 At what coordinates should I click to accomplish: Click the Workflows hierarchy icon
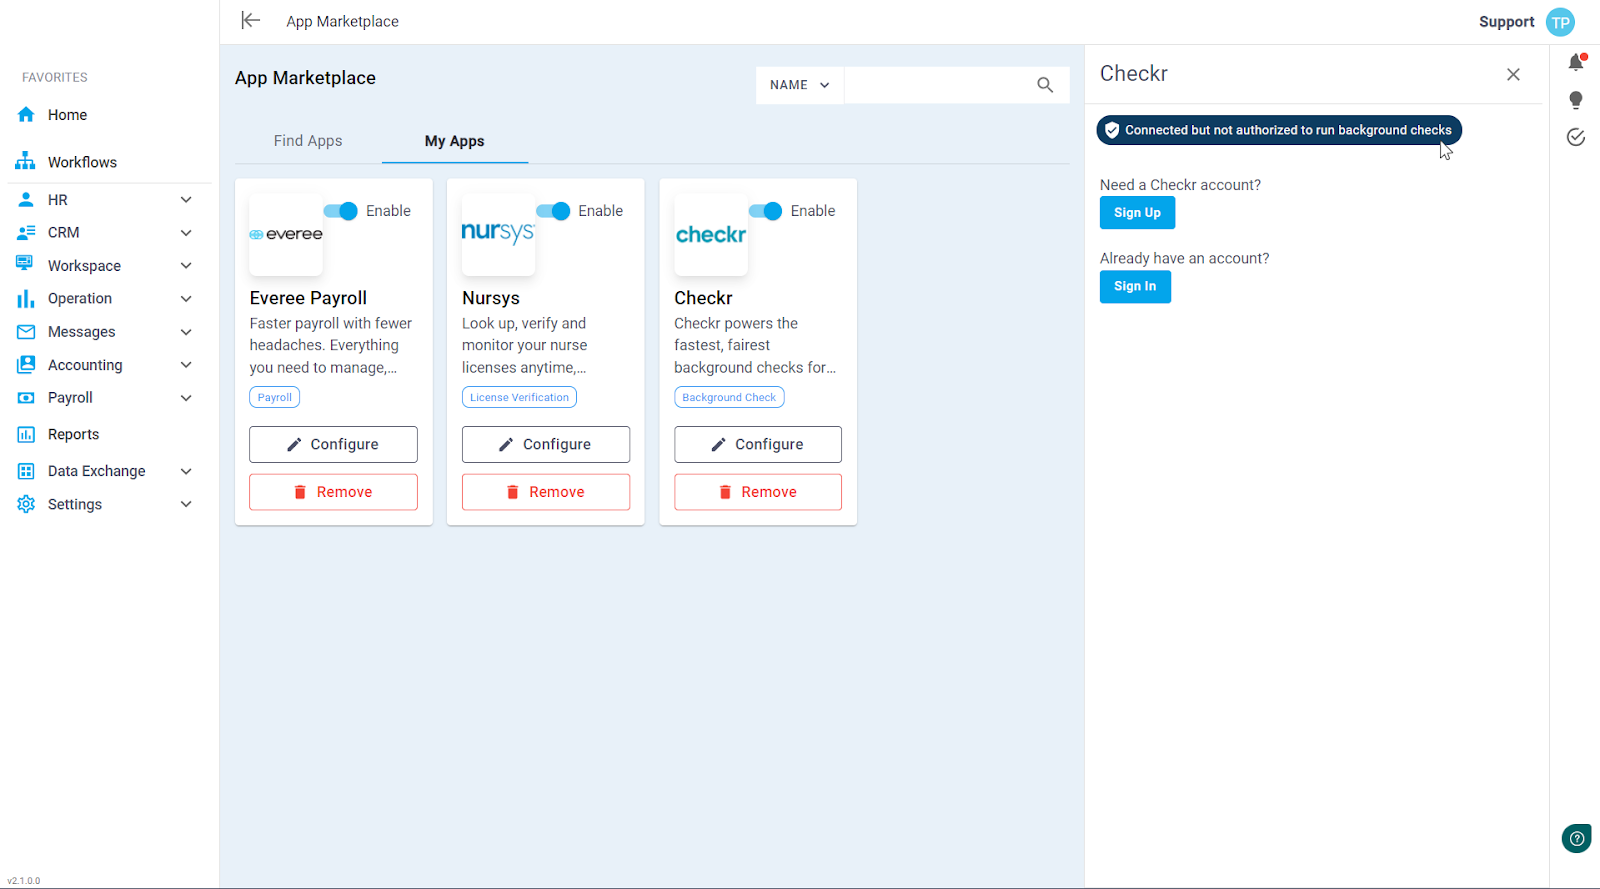[x=26, y=162]
